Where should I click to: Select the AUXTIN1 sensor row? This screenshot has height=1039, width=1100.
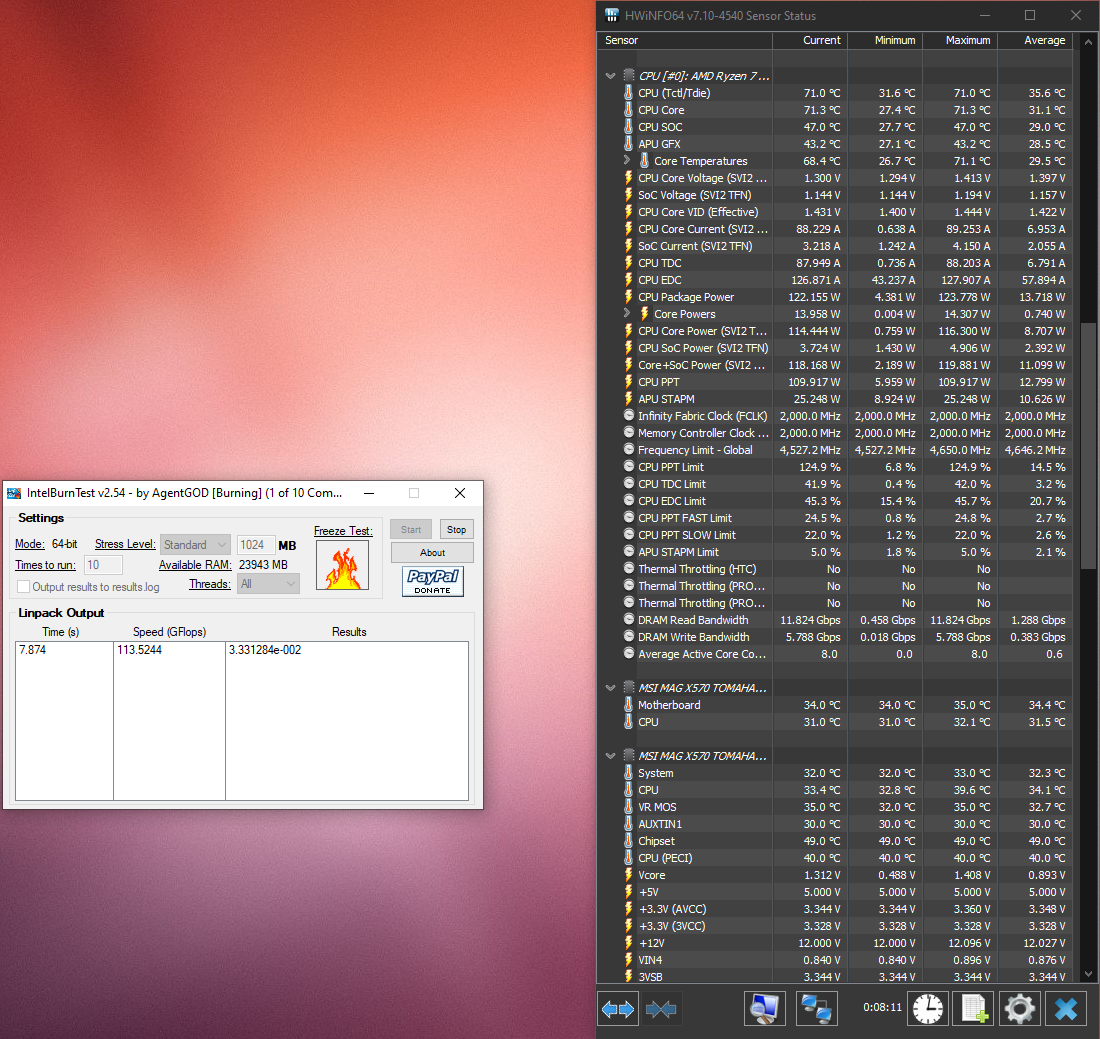(x=835, y=824)
